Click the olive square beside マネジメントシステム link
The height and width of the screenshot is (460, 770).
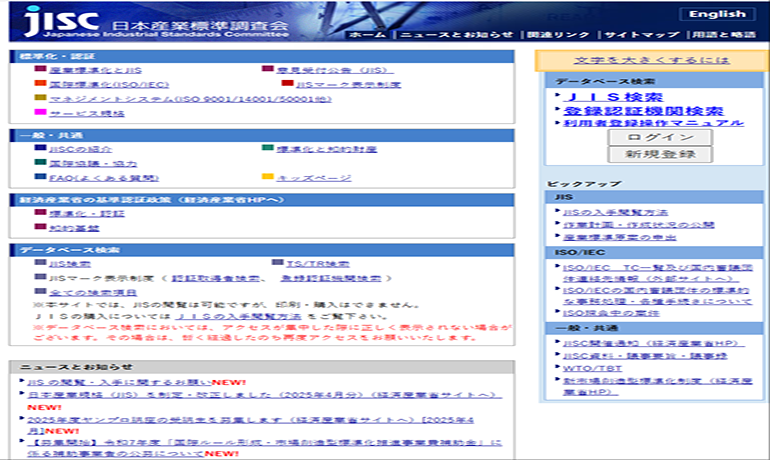[x=40, y=98]
